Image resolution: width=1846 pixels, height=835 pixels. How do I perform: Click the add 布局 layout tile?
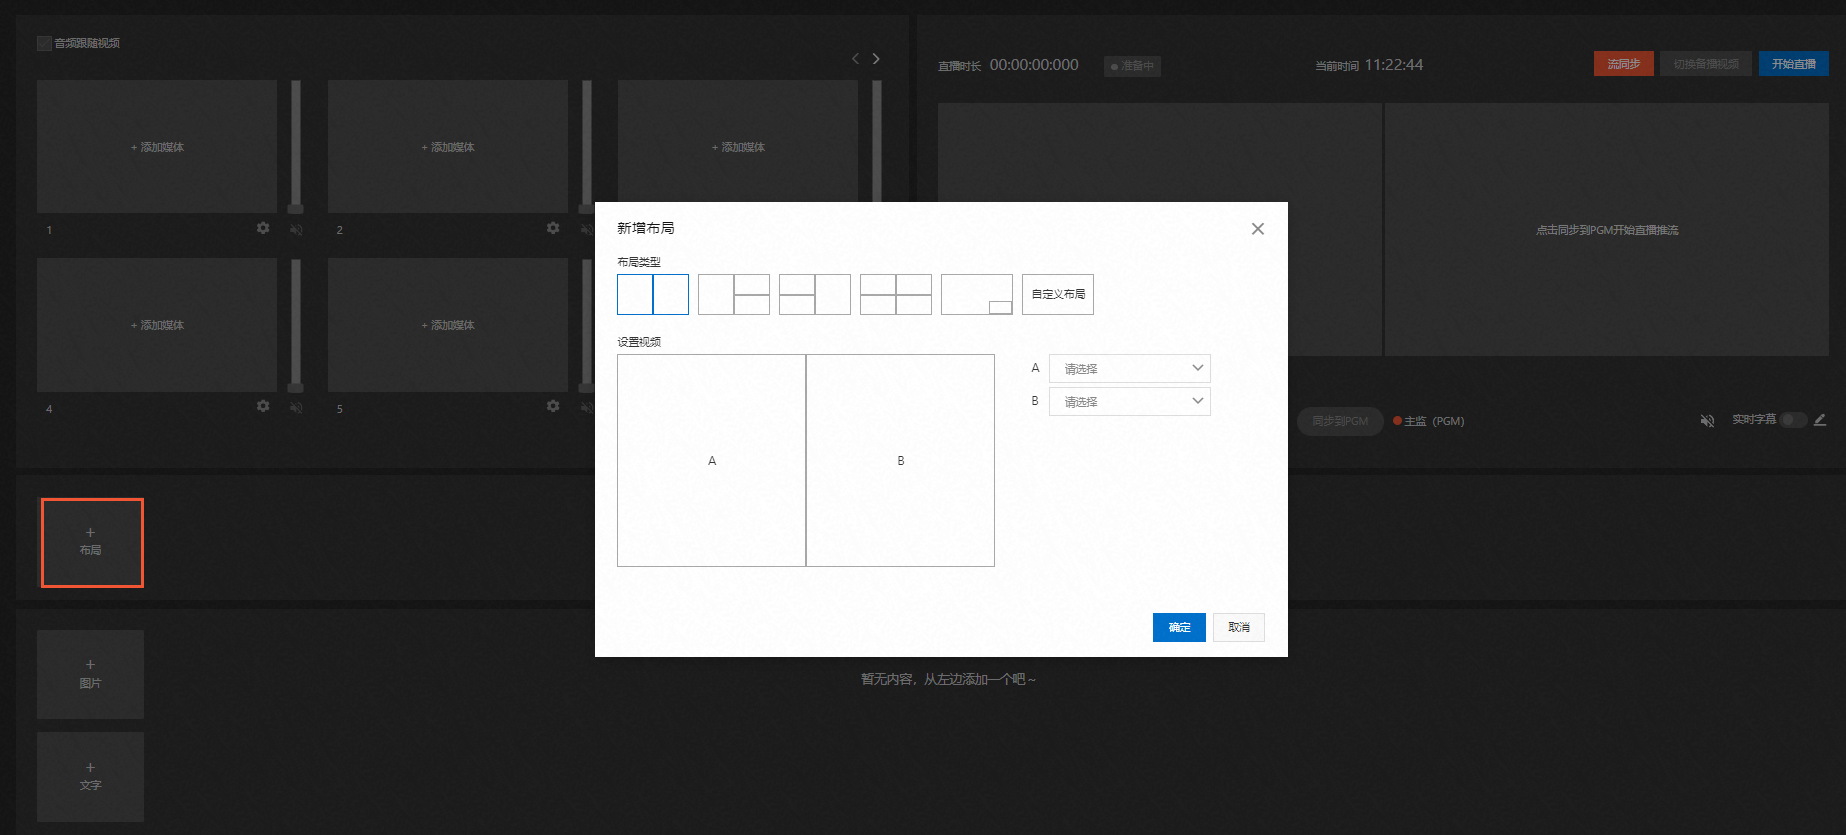pyautogui.click(x=92, y=542)
